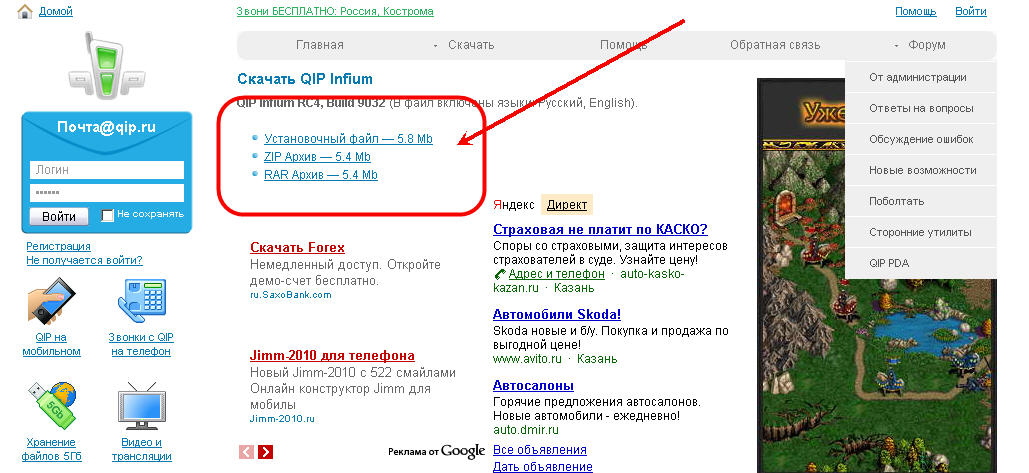The width and height of the screenshot is (1029, 473).
Task: Open the Домой link
Action: click(56, 11)
